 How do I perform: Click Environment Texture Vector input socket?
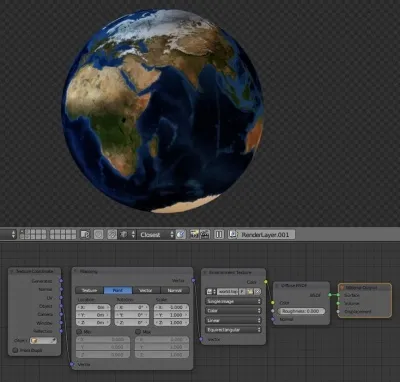coord(201,339)
